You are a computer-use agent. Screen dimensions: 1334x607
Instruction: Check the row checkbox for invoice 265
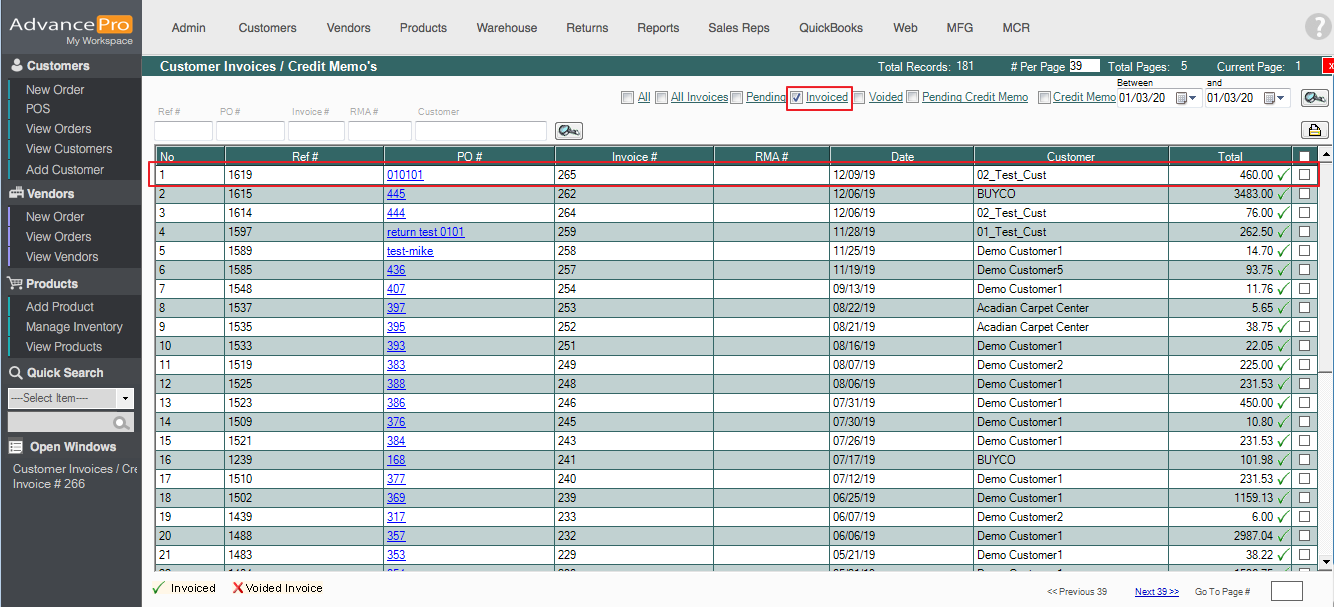point(1304,175)
